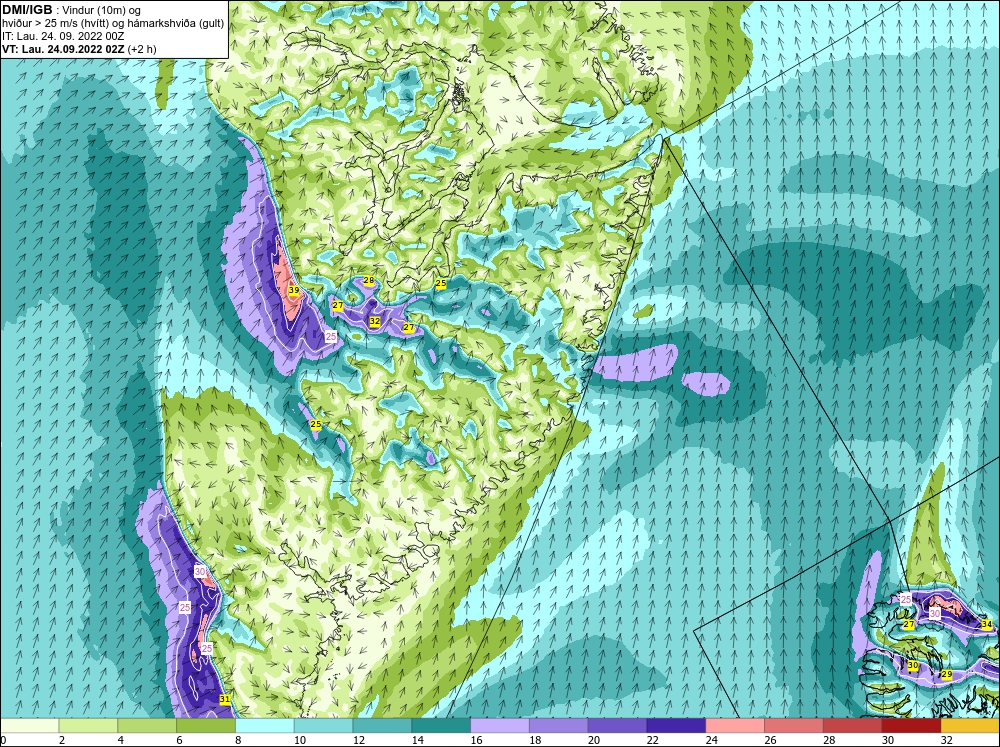The width and height of the screenshot is (1000, 747).
Task: Click the 14–16 m/s dark teal legend swatch
Action: pos(441,725)
